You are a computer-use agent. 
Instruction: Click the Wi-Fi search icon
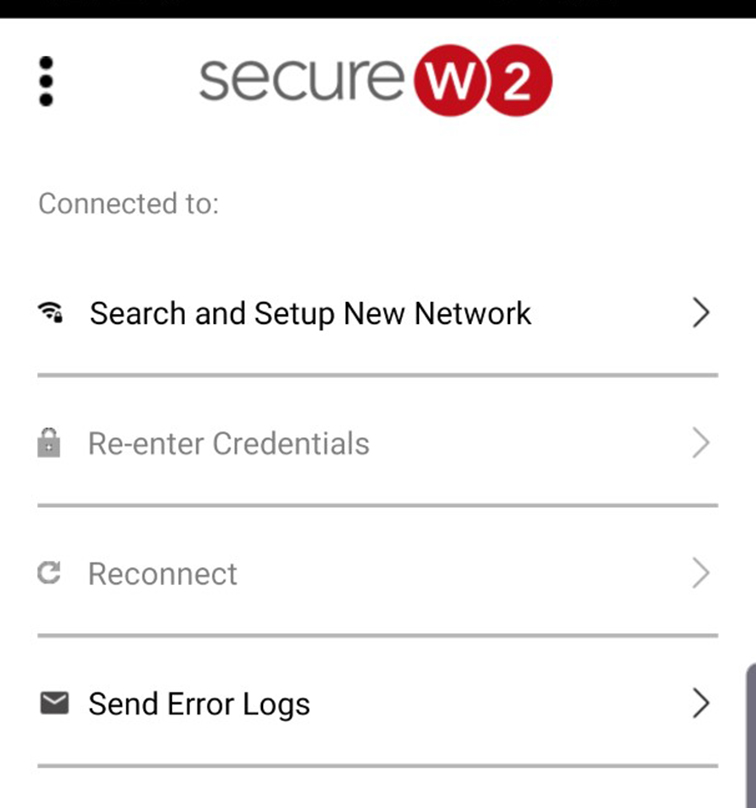[x=49, y=313]
